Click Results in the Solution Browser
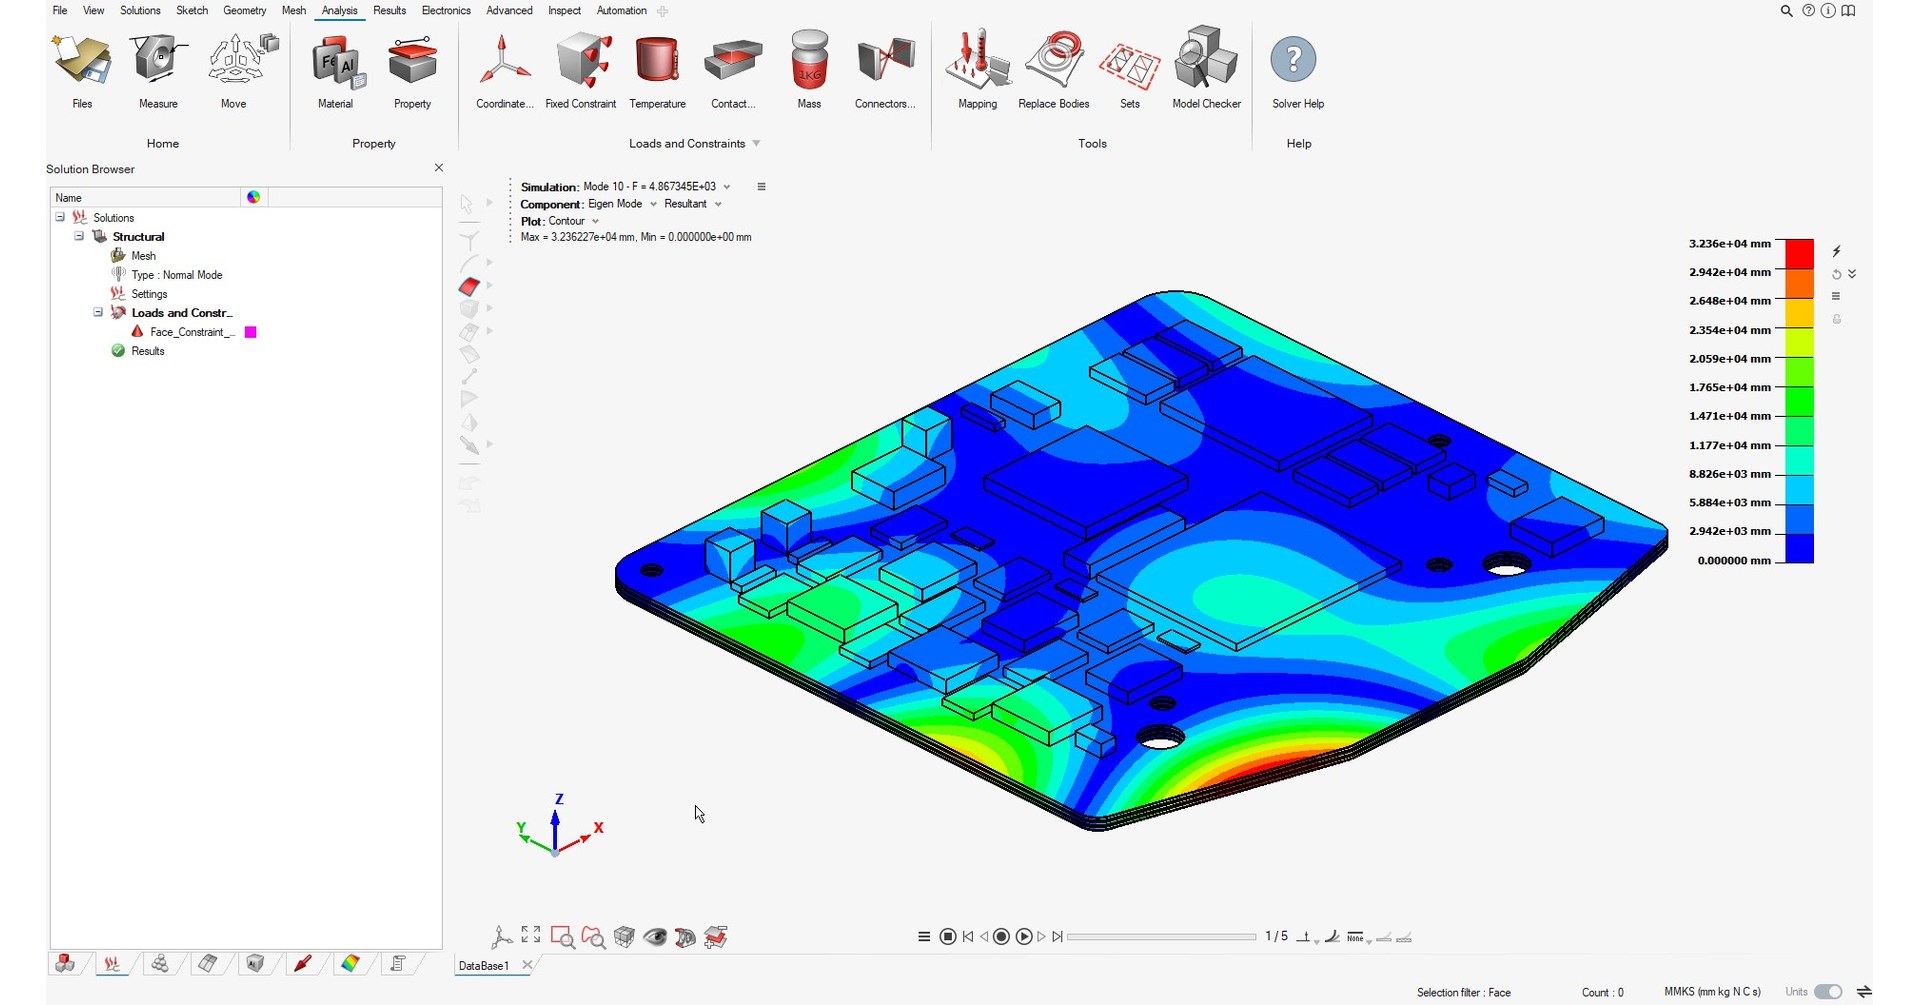This screenshot has width=1919, height=1005. 147,351
